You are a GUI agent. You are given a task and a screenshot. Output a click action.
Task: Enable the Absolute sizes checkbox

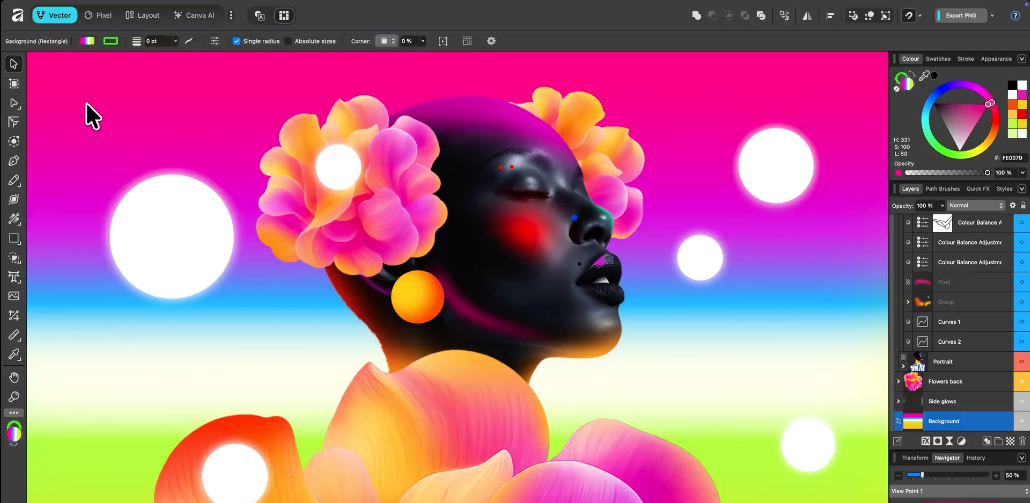pos(288,41)
